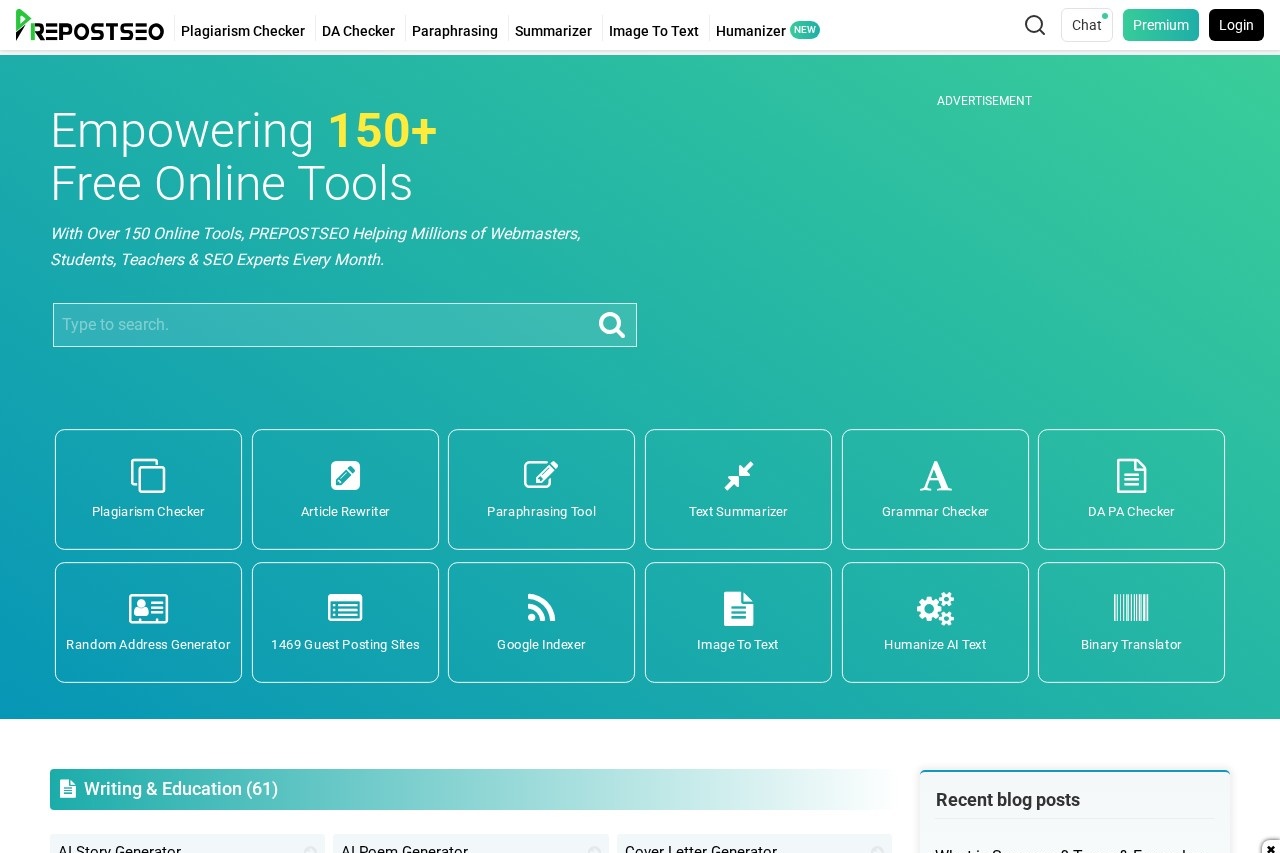Open the Image To Text card

tap(738, 622)
